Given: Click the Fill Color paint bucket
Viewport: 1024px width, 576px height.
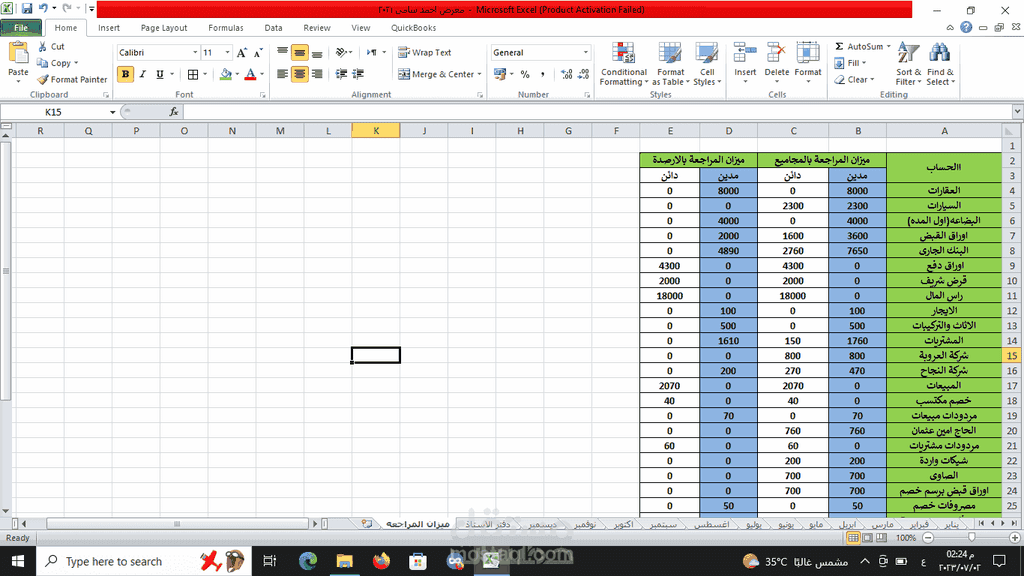Looking at the screenshot, I should (x=225, y=74).
